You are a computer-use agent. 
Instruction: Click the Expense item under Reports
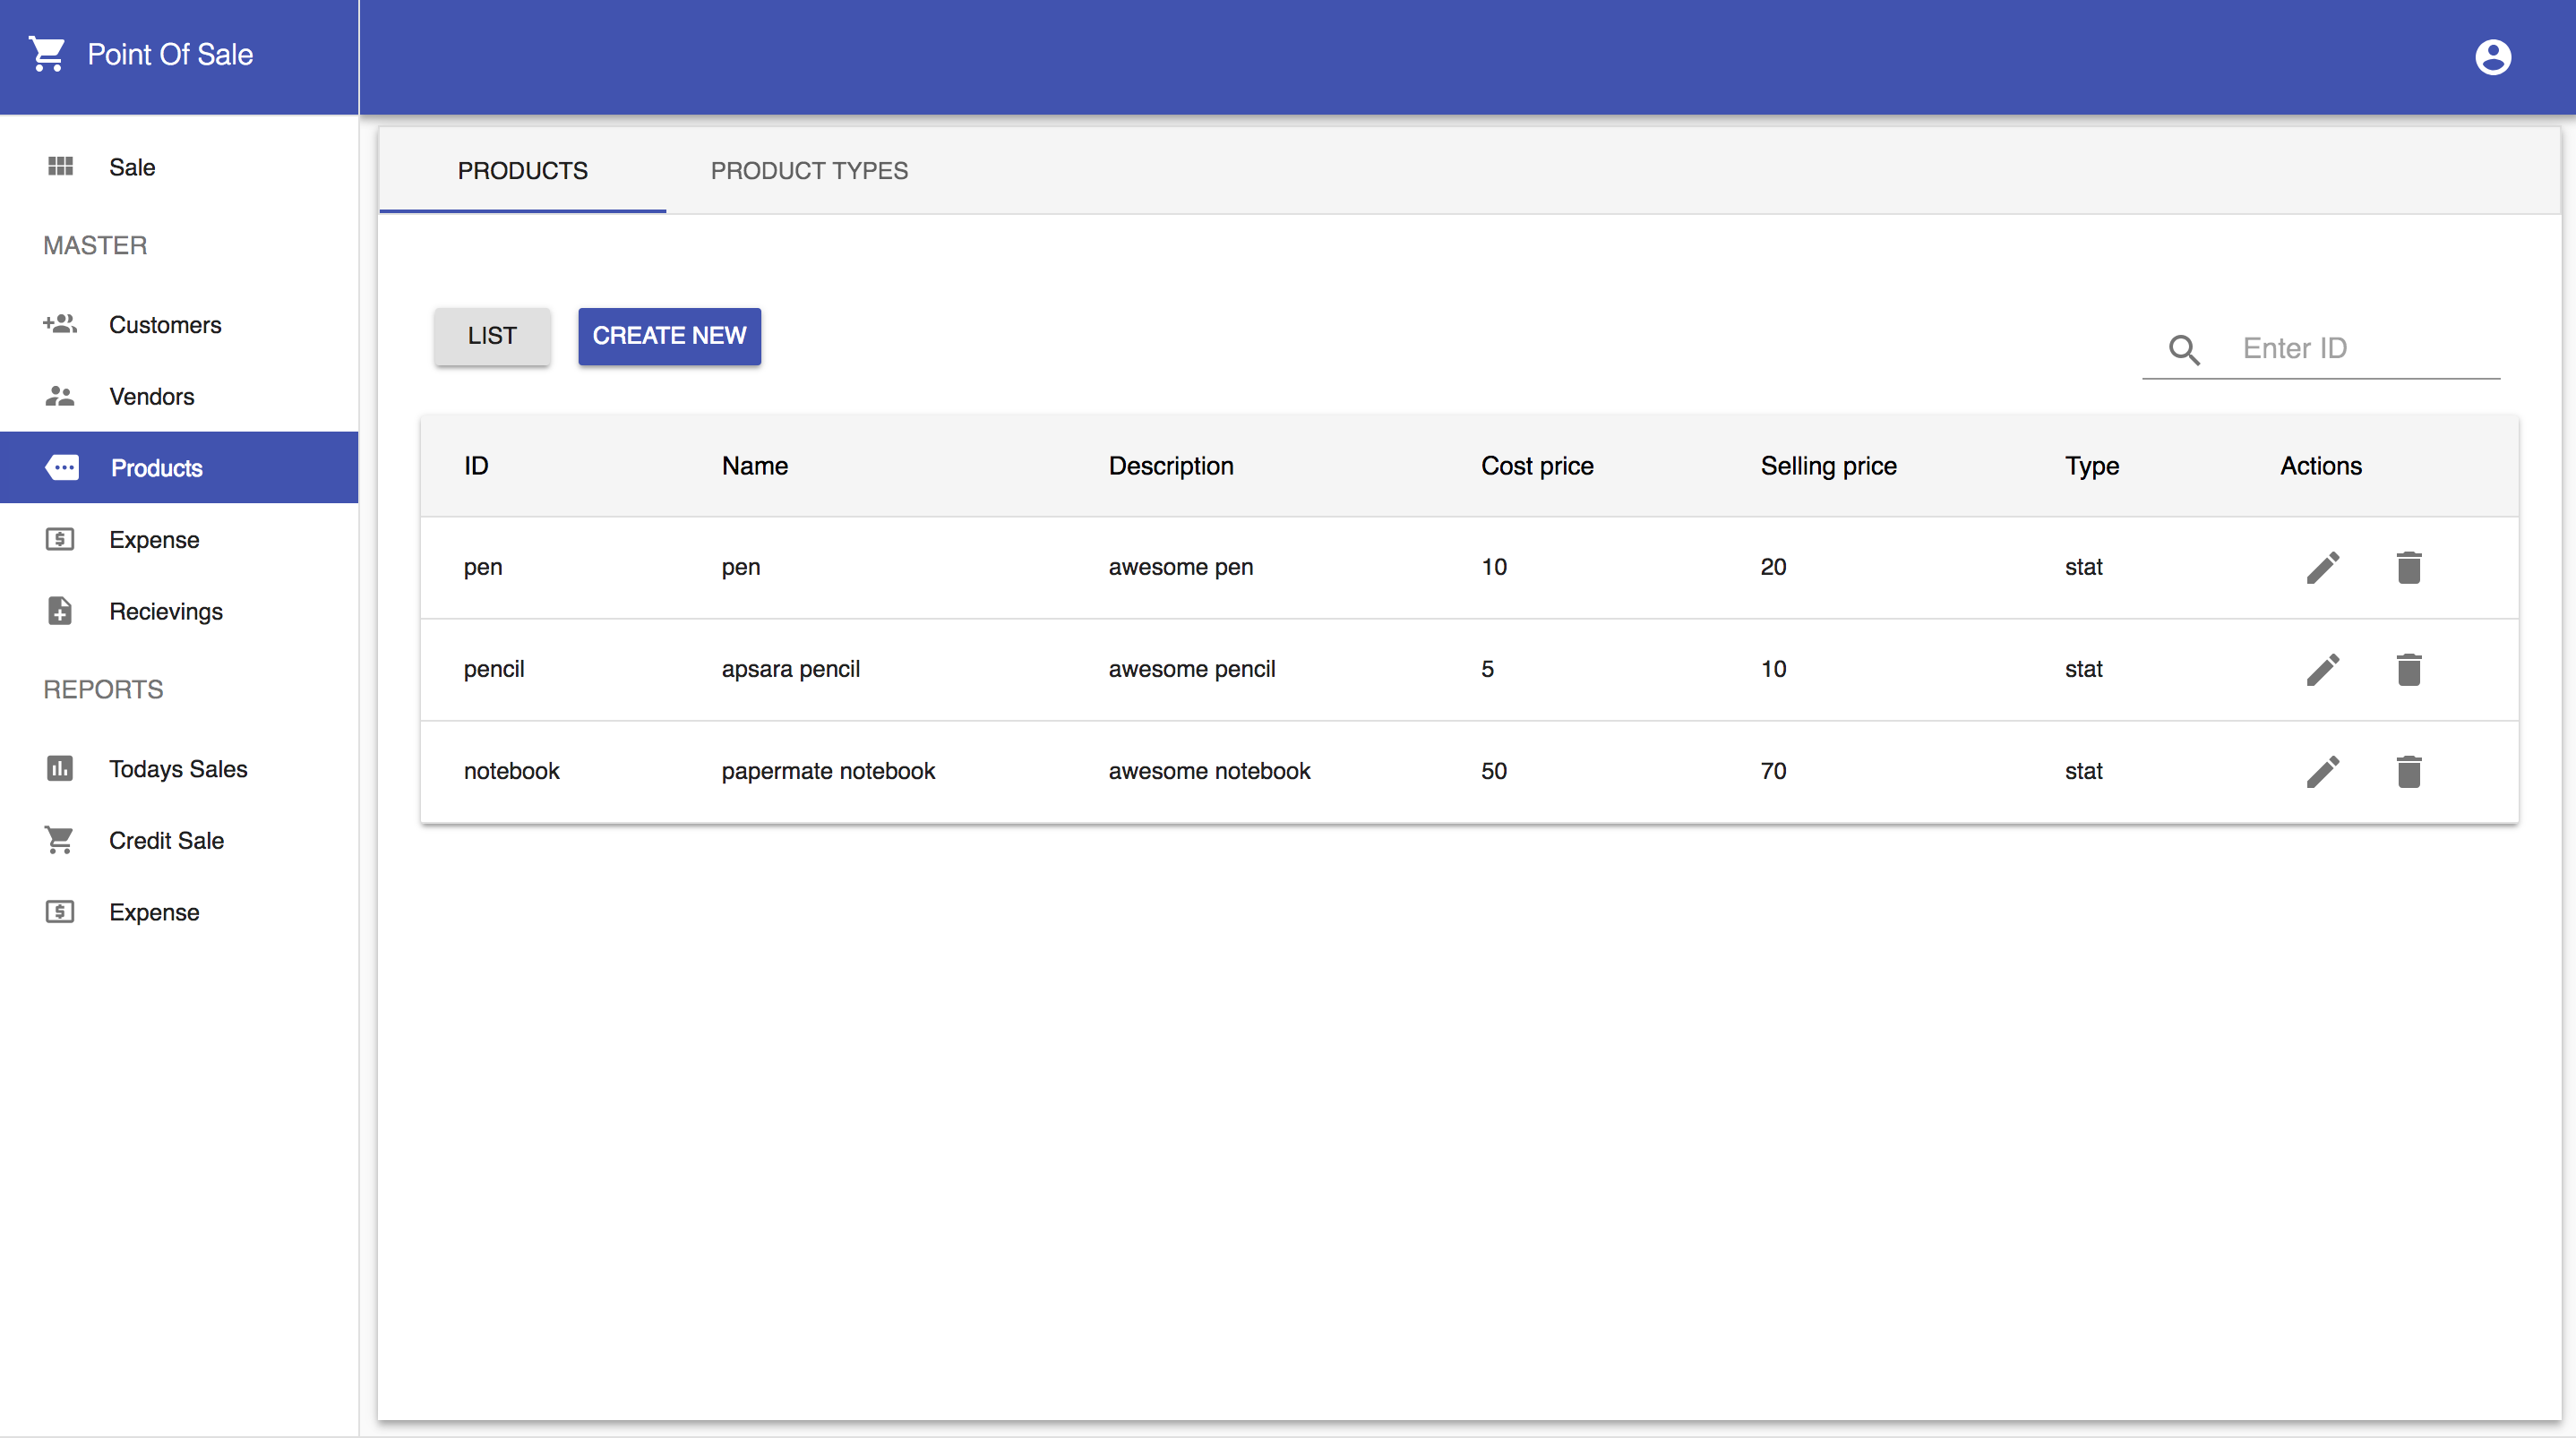tap(152, 912)
